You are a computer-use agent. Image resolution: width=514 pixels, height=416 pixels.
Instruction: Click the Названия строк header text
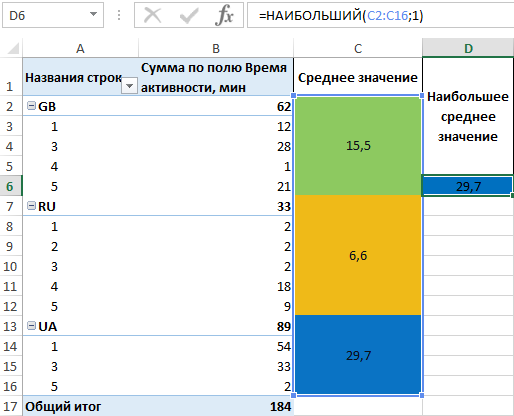(73, 77)
